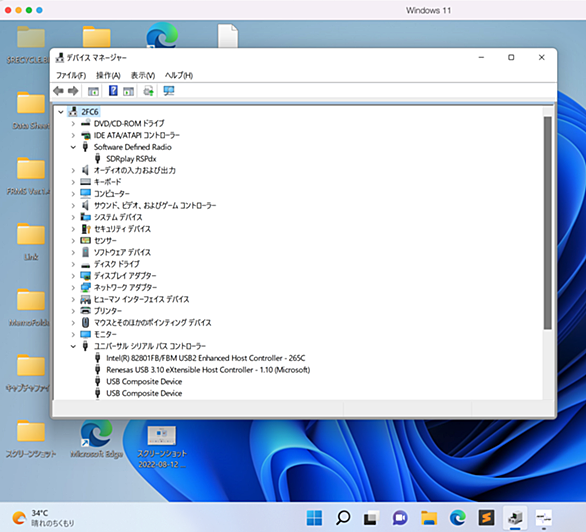The height and width of the screenshot is (532, 586).
Task: Click the action pane toolbar icon right of help
Action: point(129,91)
